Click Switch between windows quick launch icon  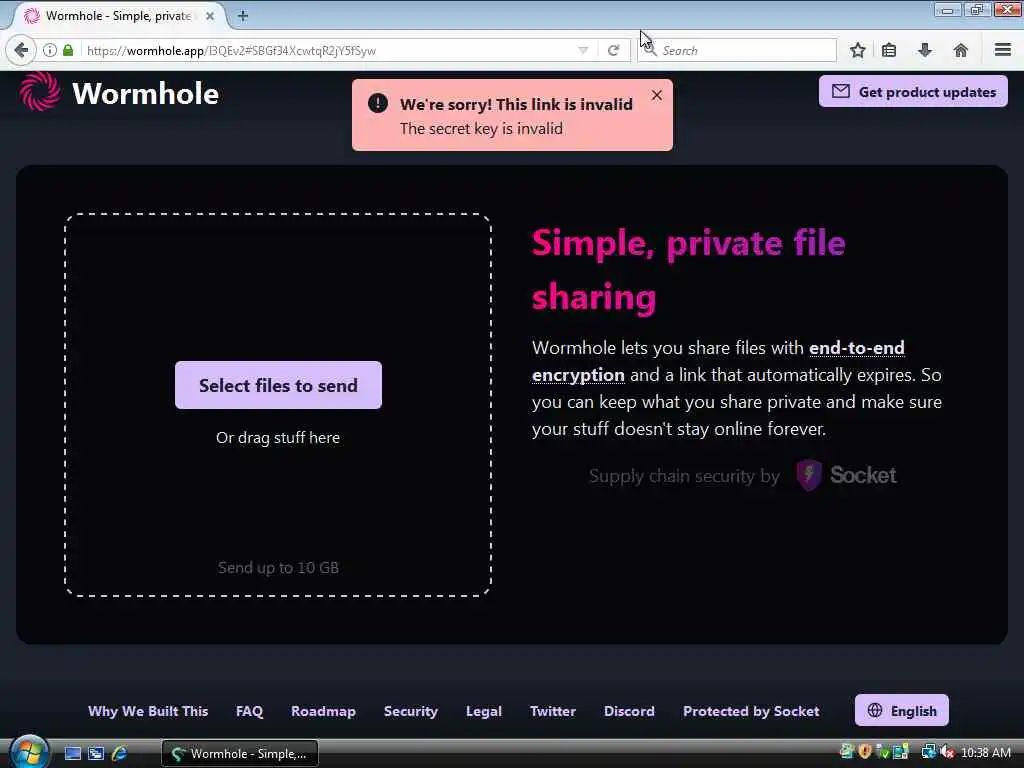(96, 753)
